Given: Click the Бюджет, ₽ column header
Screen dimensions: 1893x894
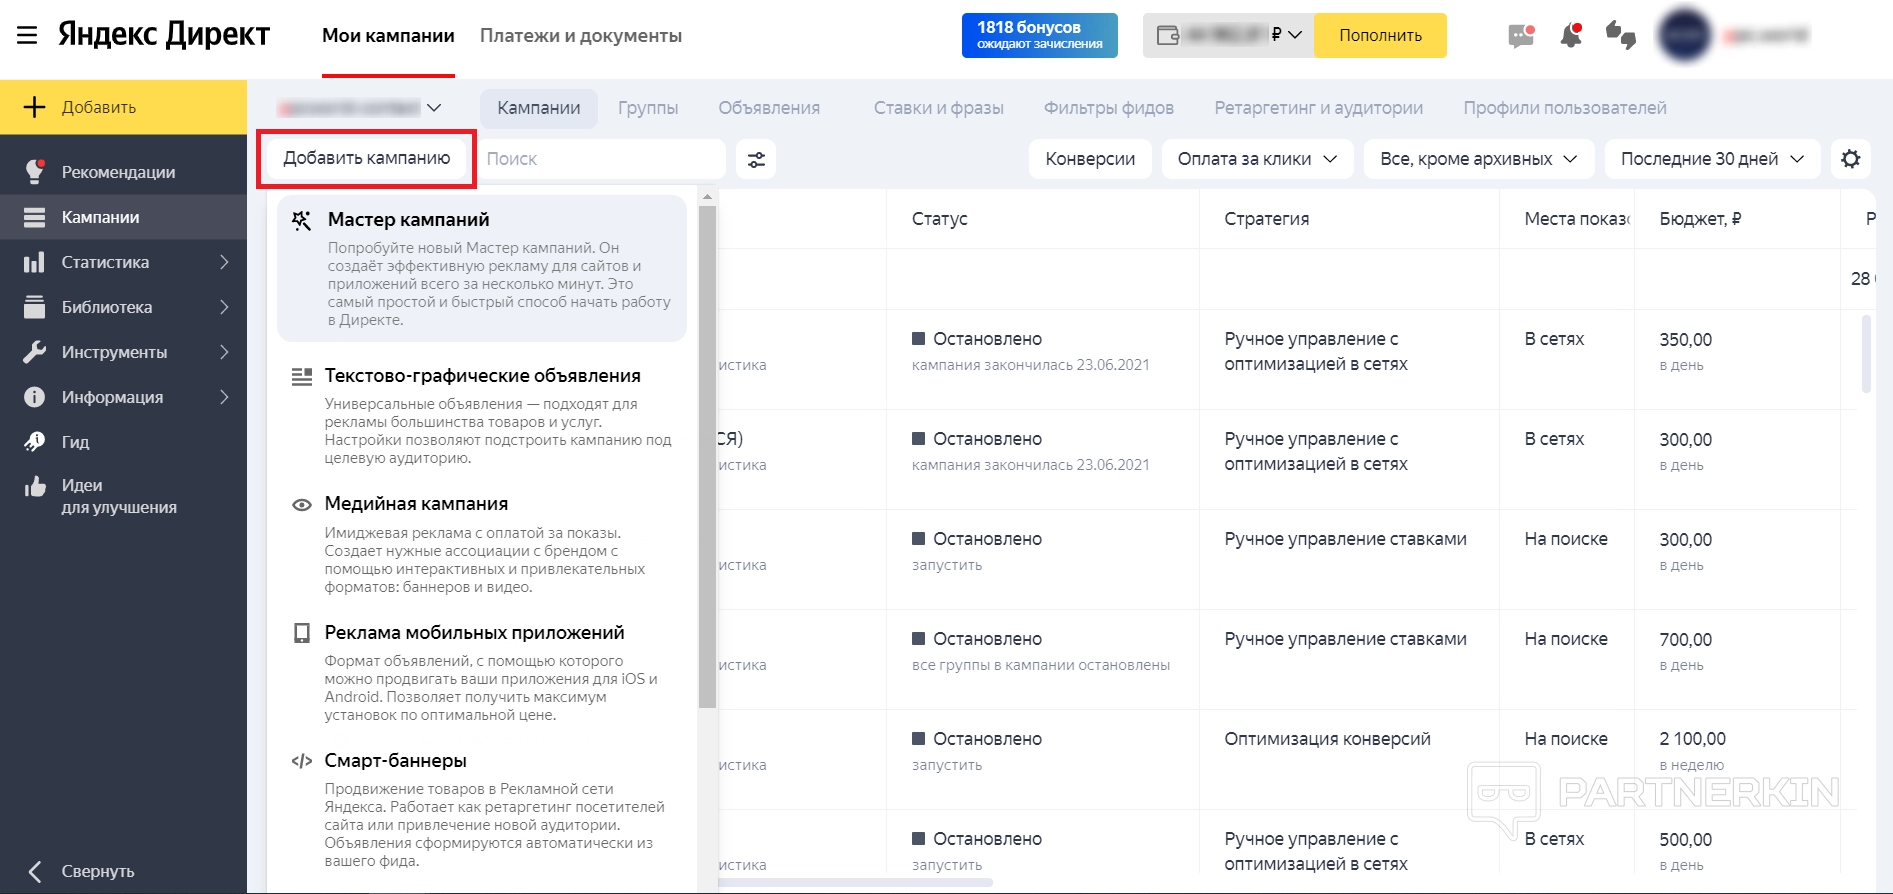Looking at the screenshot, I should [1700, 219].
